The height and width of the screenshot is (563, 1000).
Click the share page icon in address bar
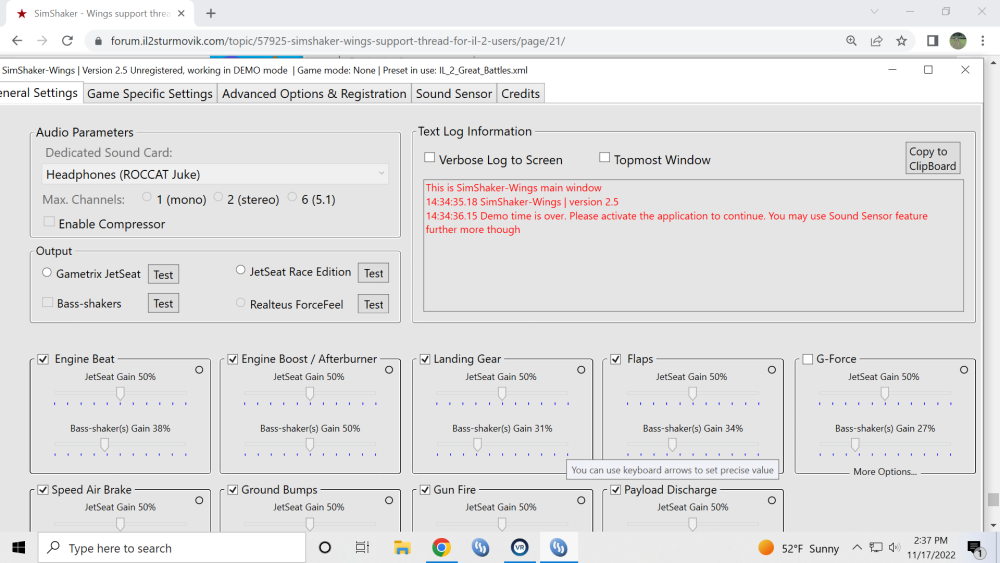click(x=876, y=41)
